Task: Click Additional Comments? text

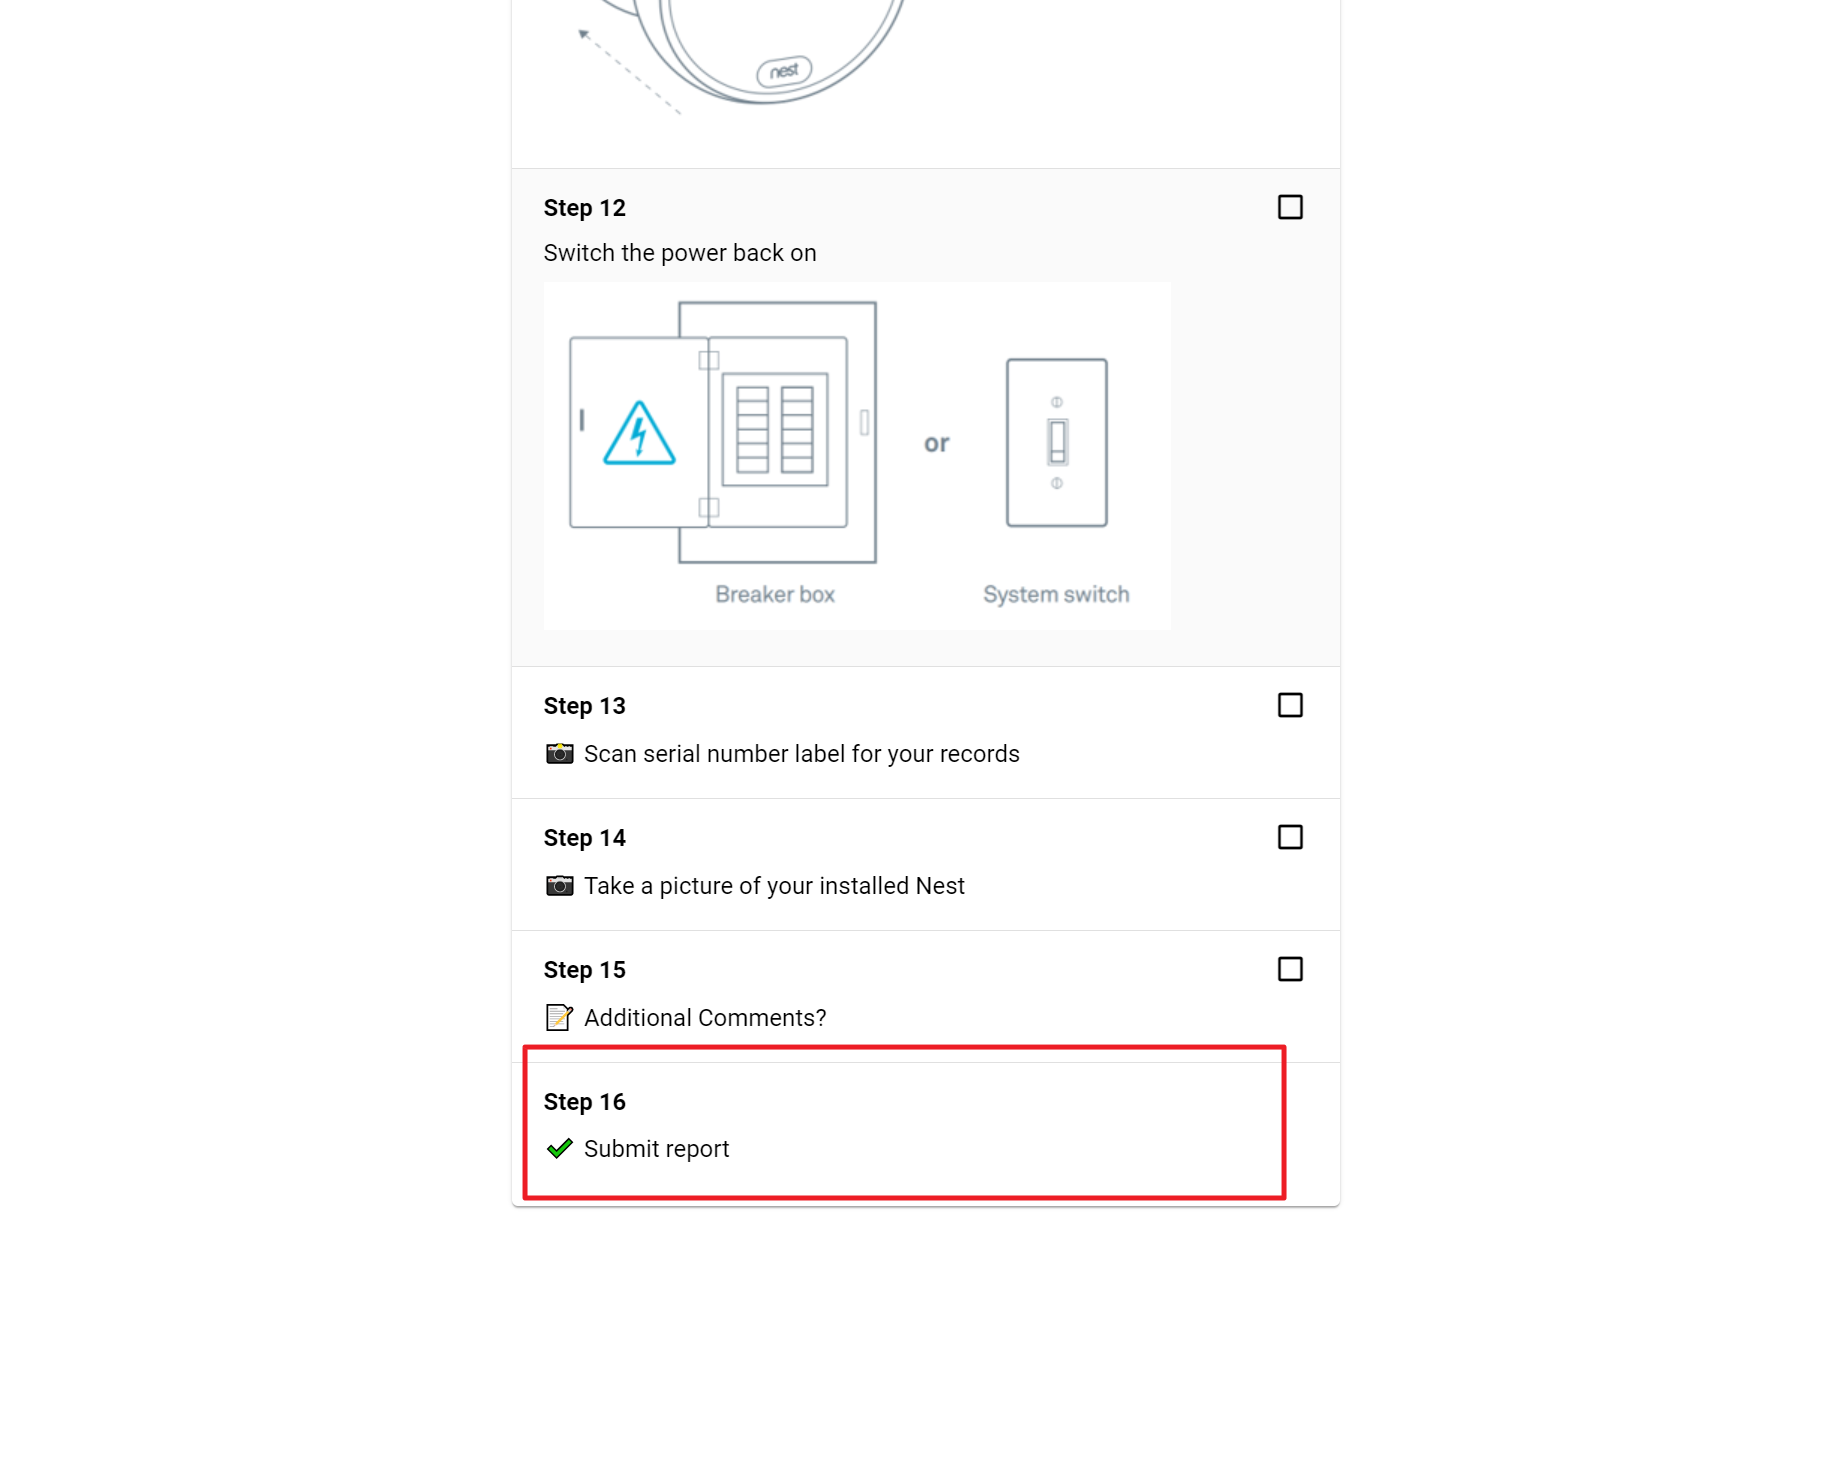Action: 705,1018
